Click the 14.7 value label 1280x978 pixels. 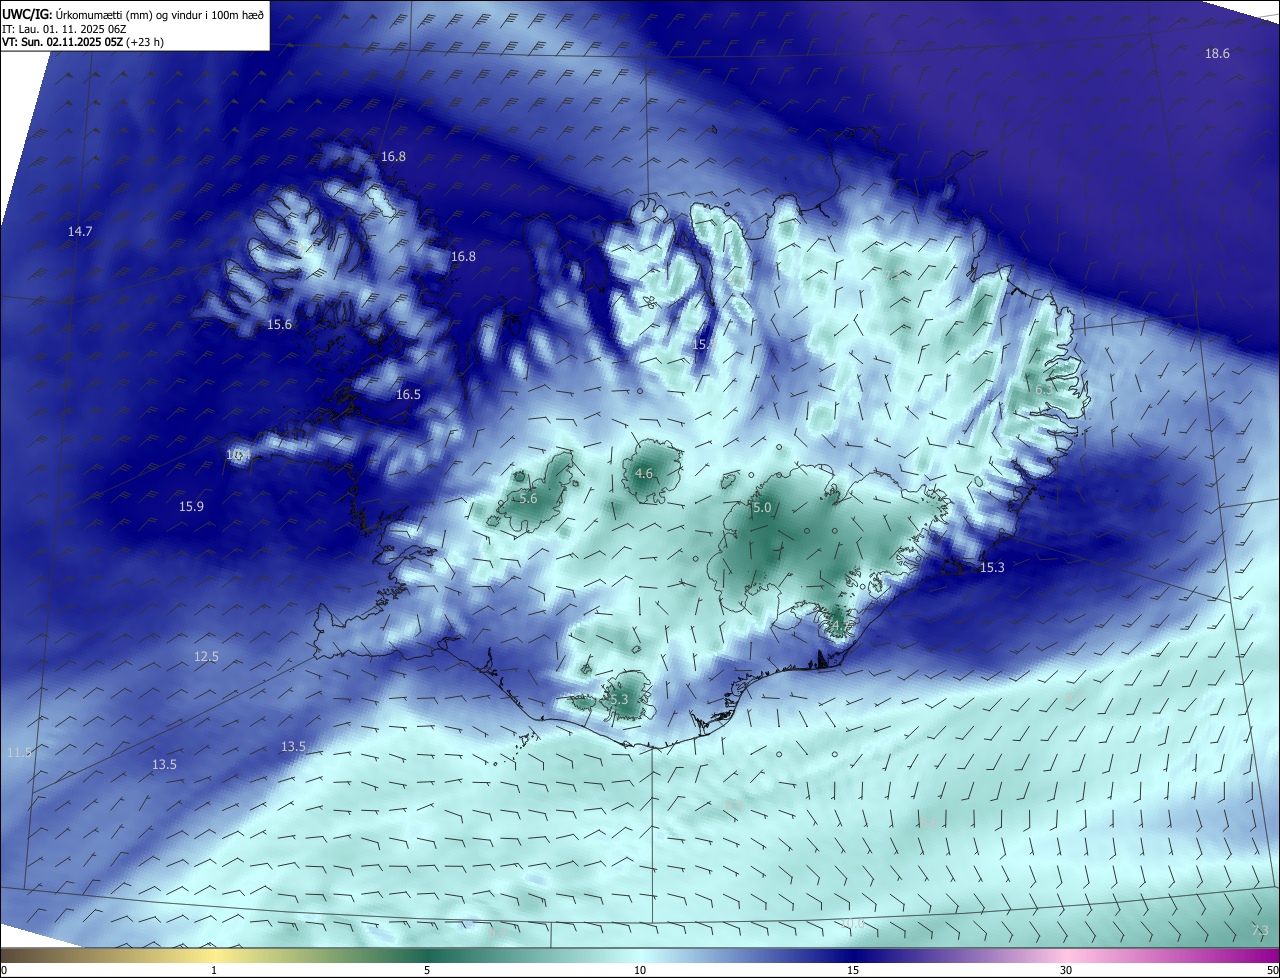[x=80, y=232]
